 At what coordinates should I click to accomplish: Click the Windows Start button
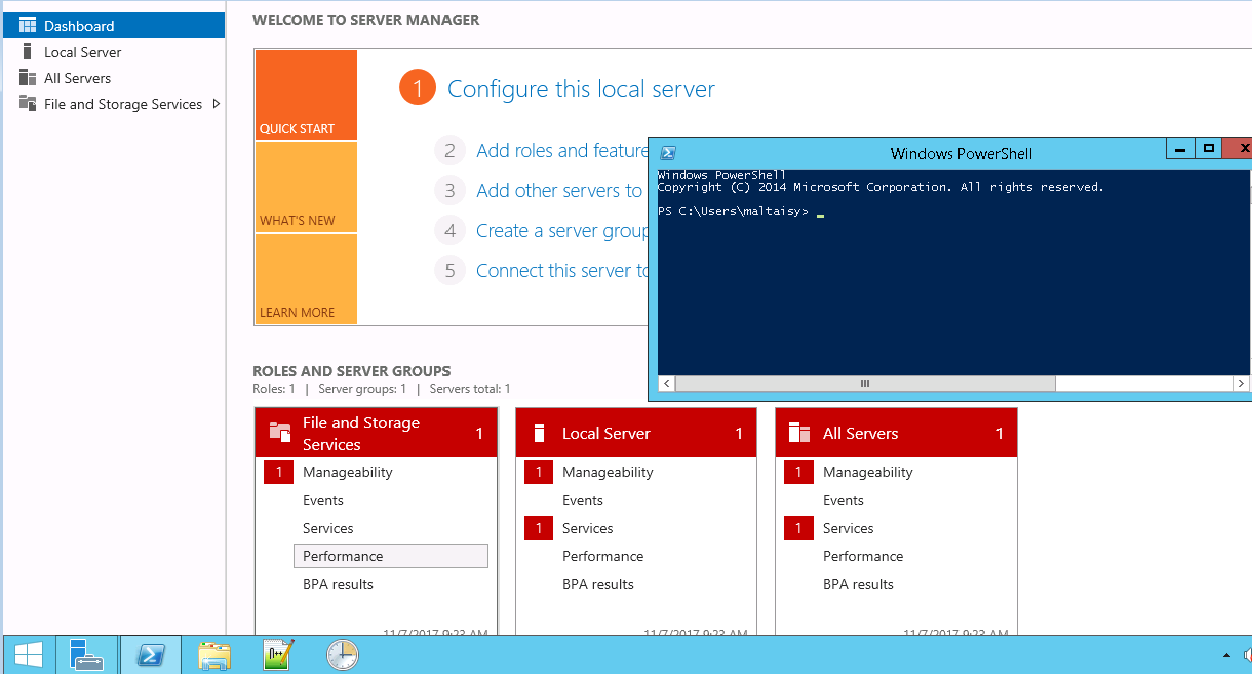(x=27, y=655)
